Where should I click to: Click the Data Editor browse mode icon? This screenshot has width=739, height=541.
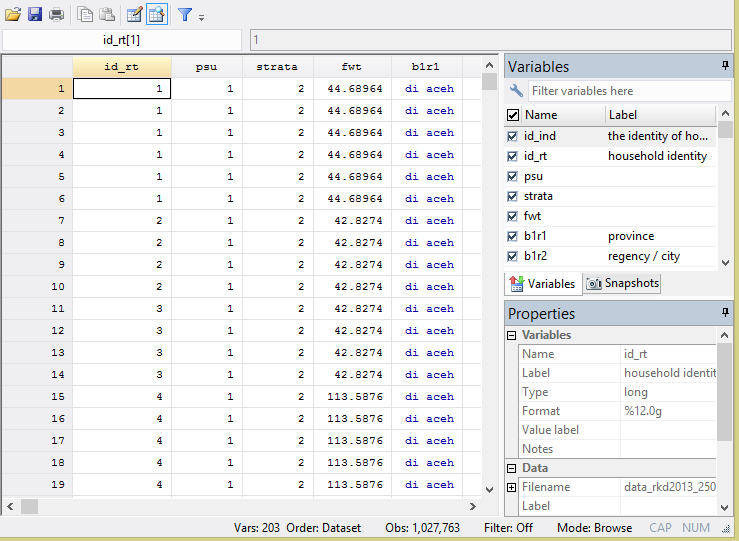(156, 14)
